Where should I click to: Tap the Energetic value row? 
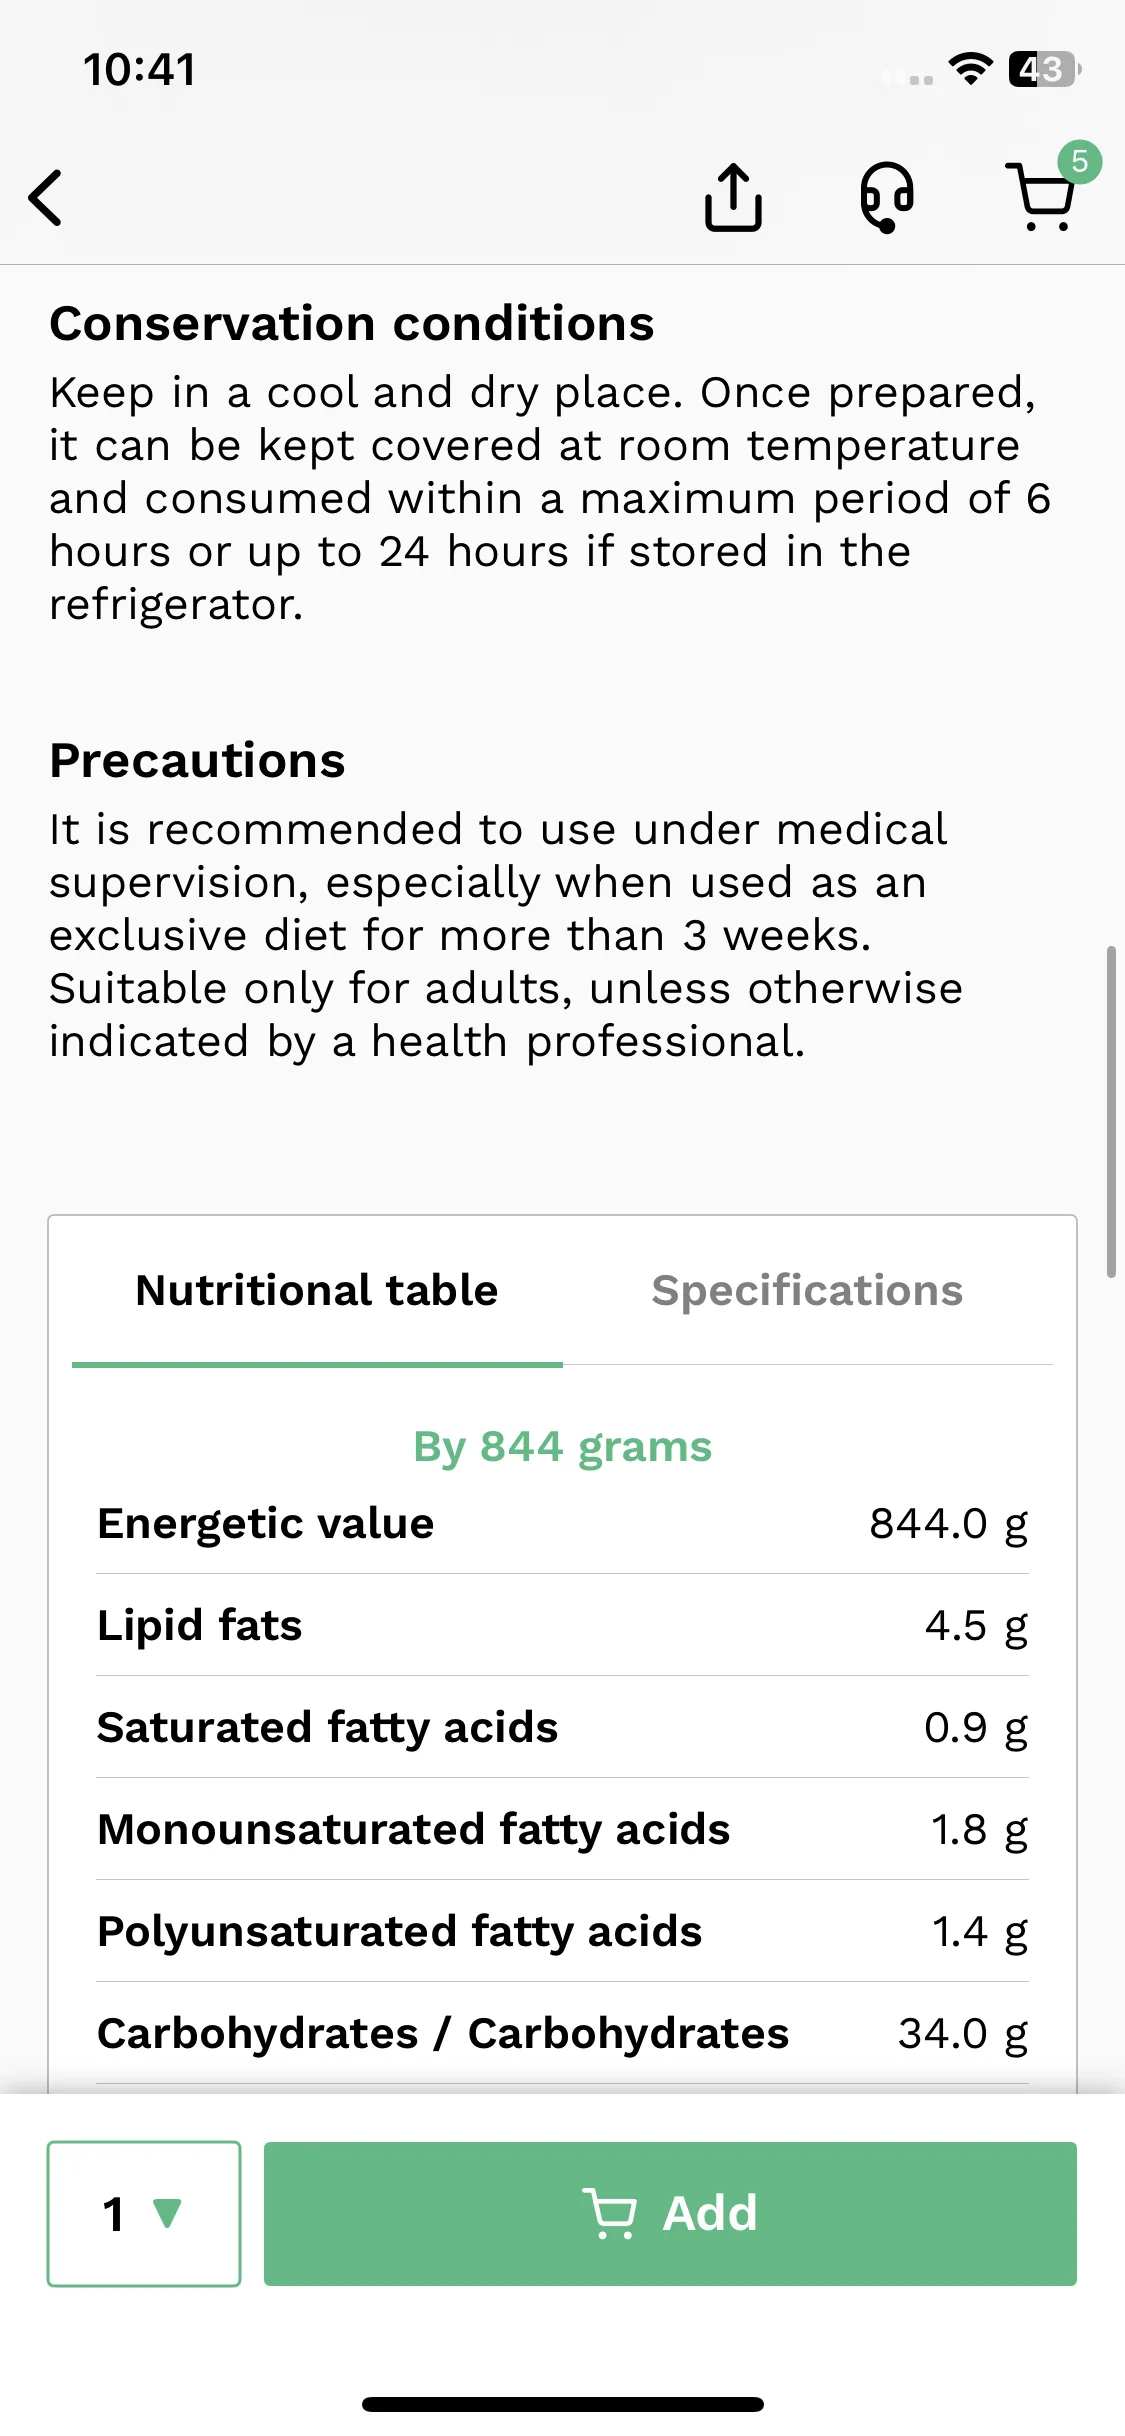[563, 1524]
